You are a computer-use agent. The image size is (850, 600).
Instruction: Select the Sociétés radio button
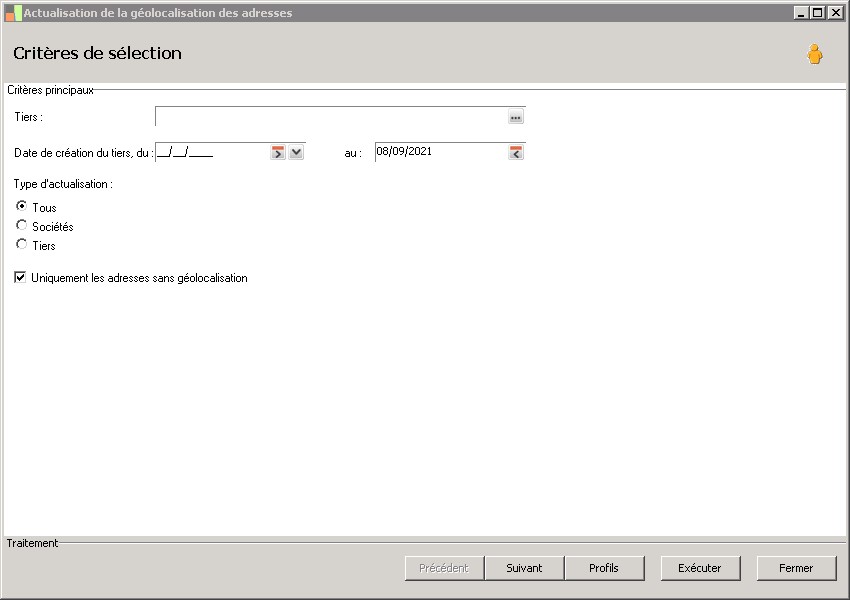pos(21,225)
